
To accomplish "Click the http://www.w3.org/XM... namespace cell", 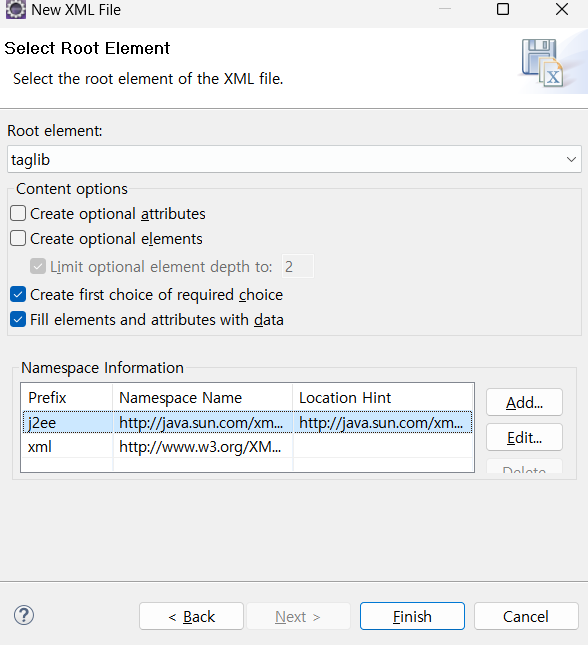I will tap(202, 446).
